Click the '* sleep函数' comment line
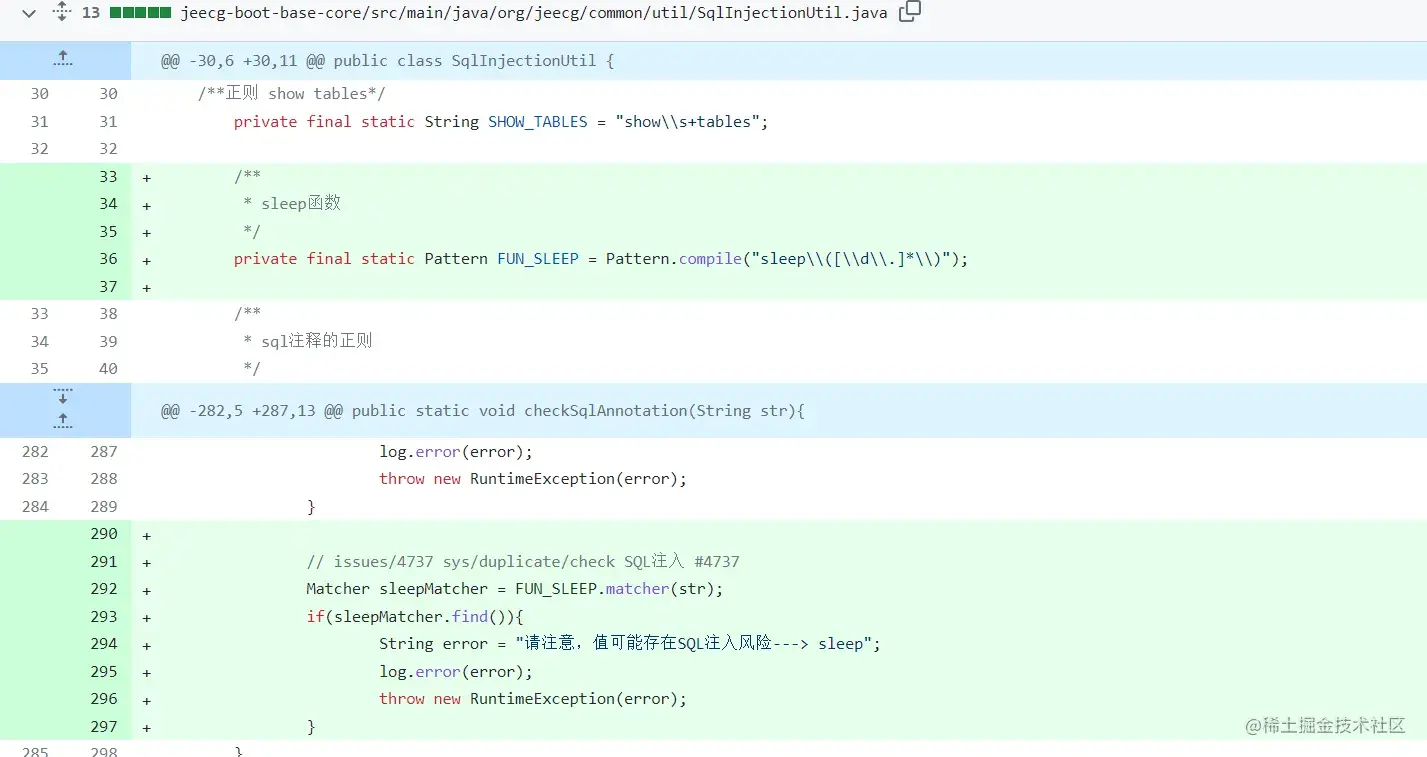 point(292,204)
